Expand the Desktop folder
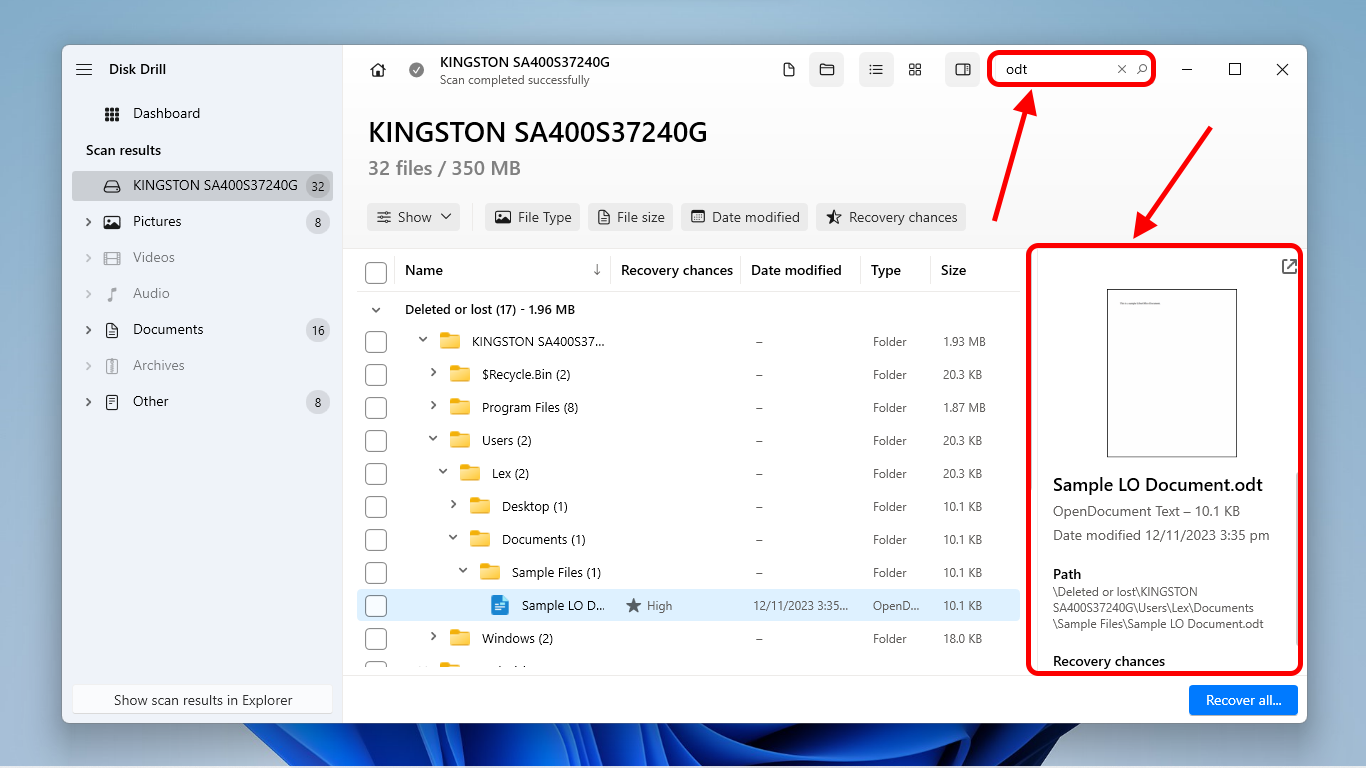Viewport: 1366px width, 768px height. pyautogui.click(x=453, y=505)
